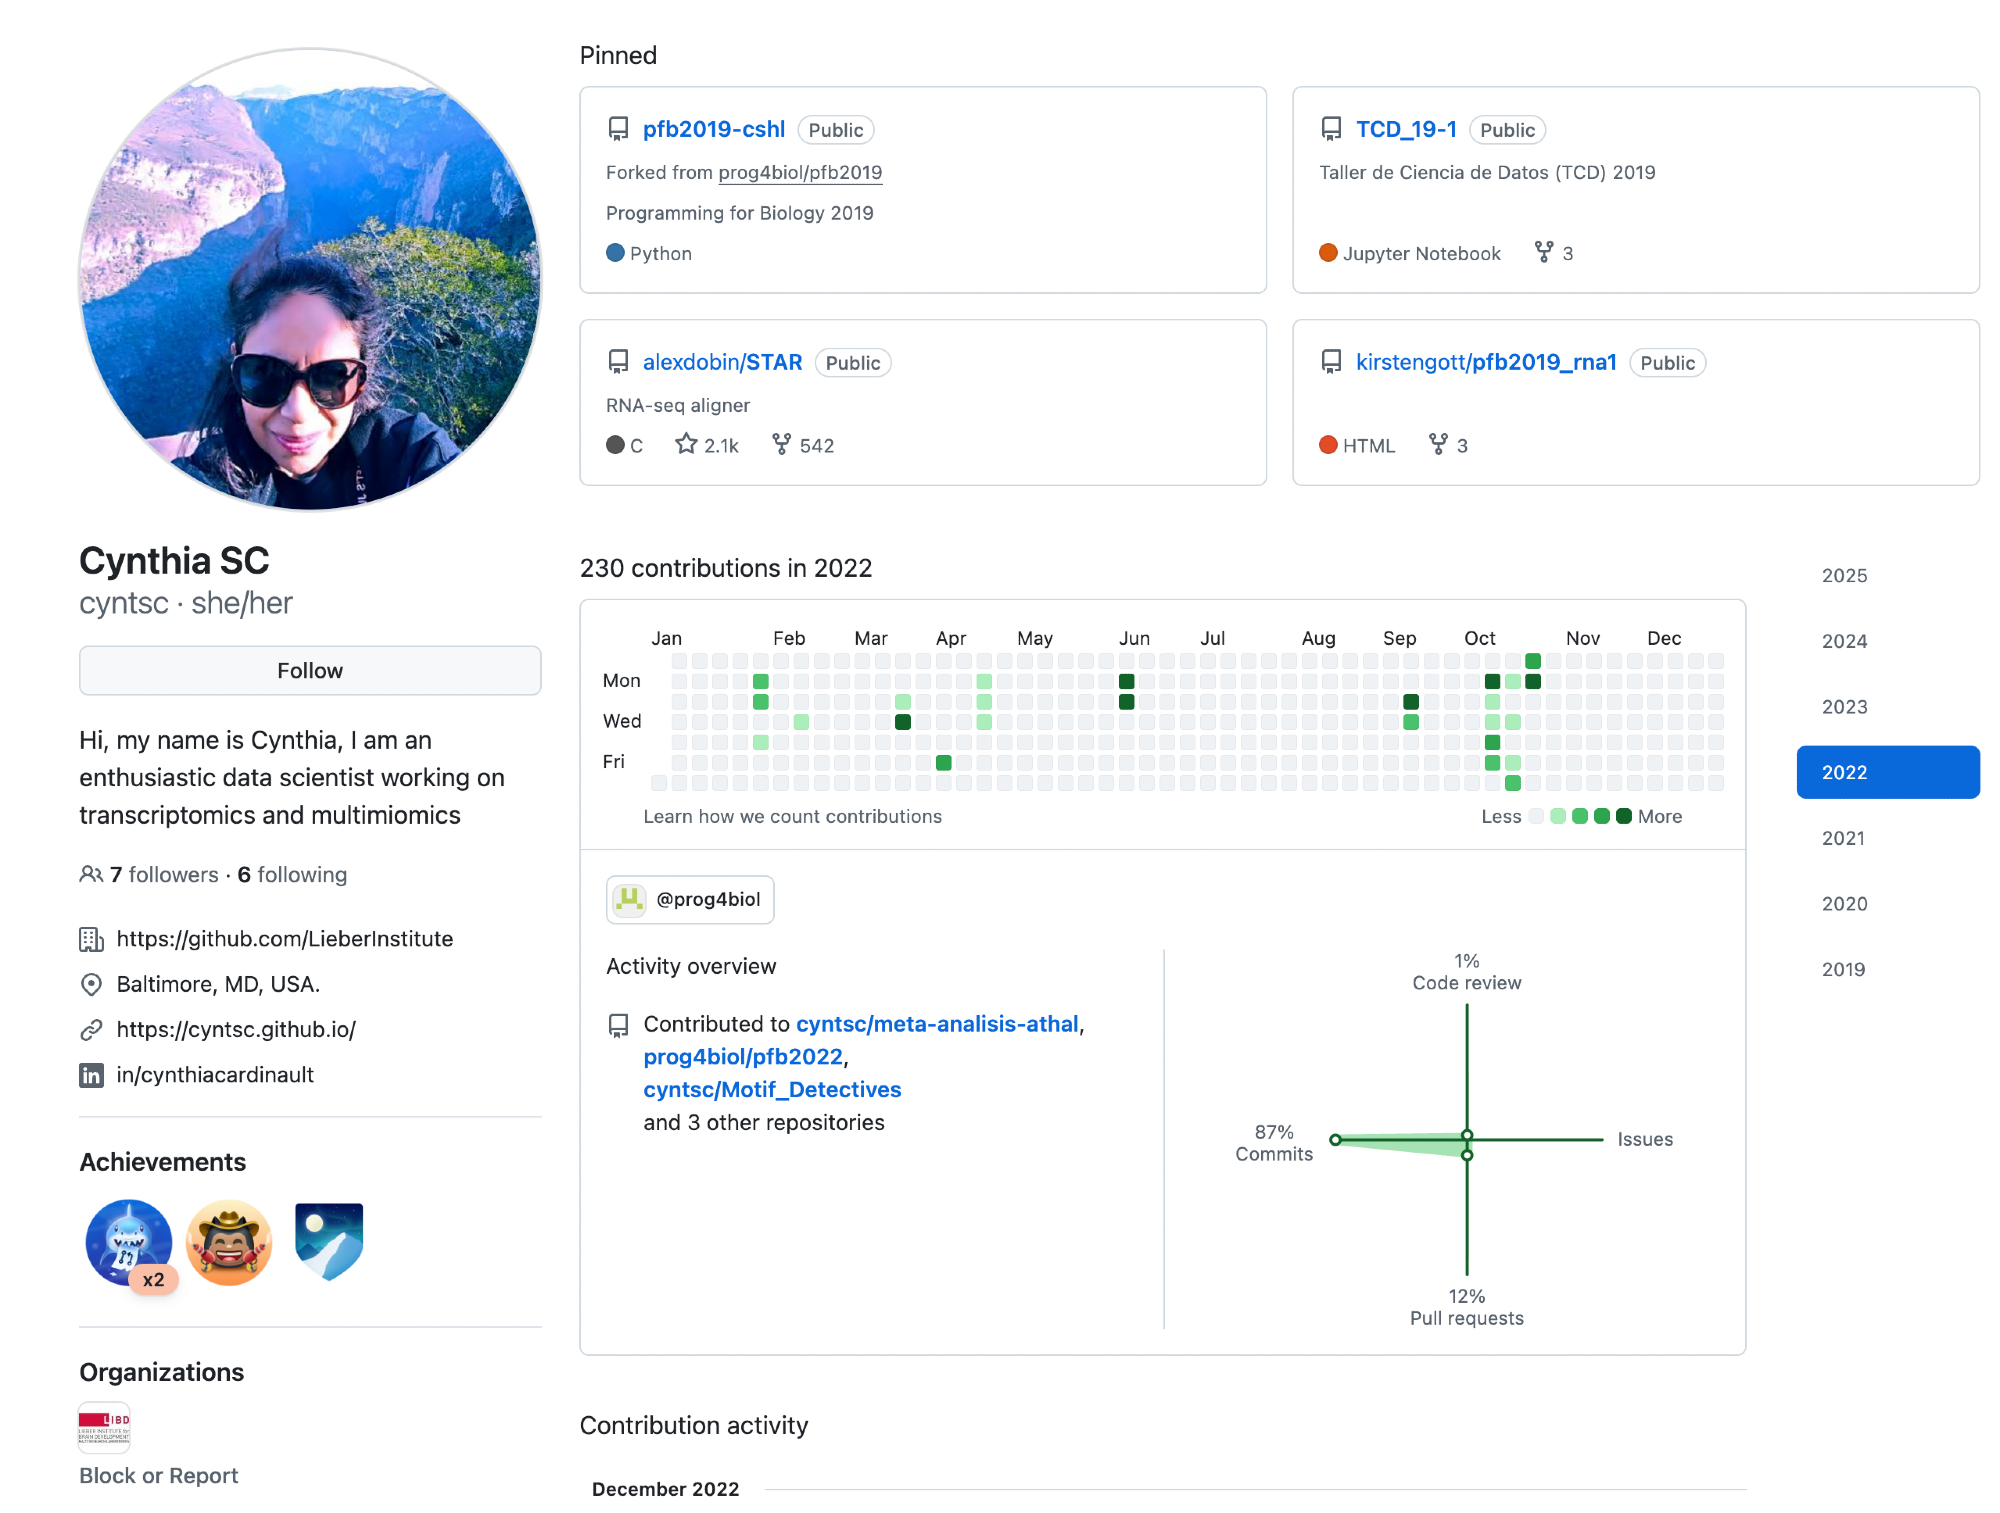2000x1513 pixels.
Task: Open the pfb2019-cshl repository link
Action: point(713,129)
